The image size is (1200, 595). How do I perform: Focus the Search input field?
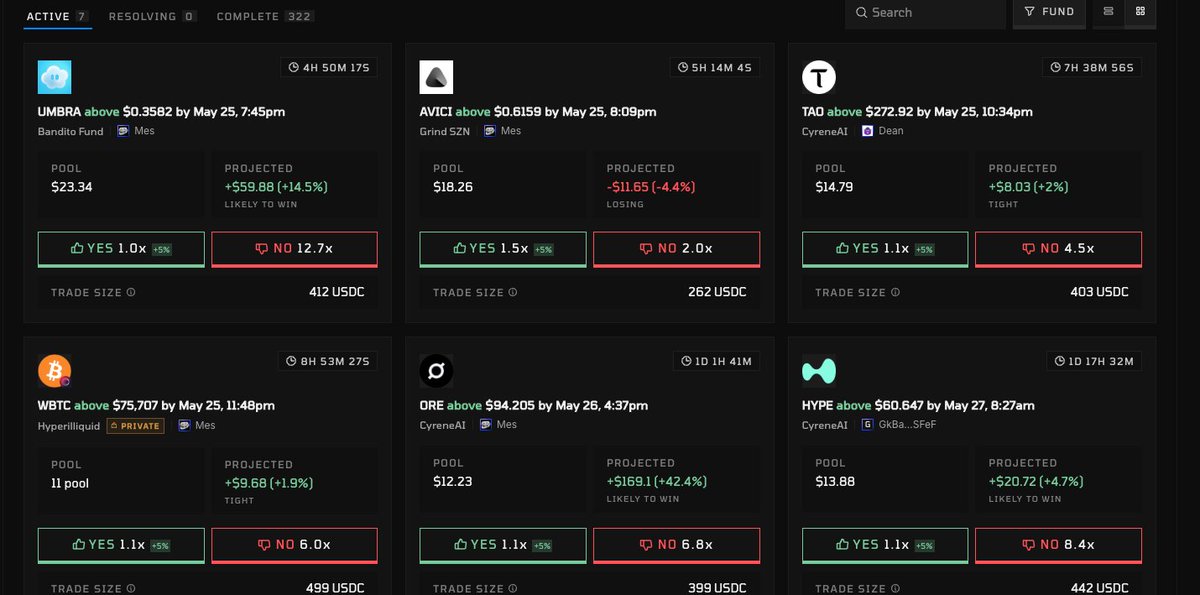925,12
